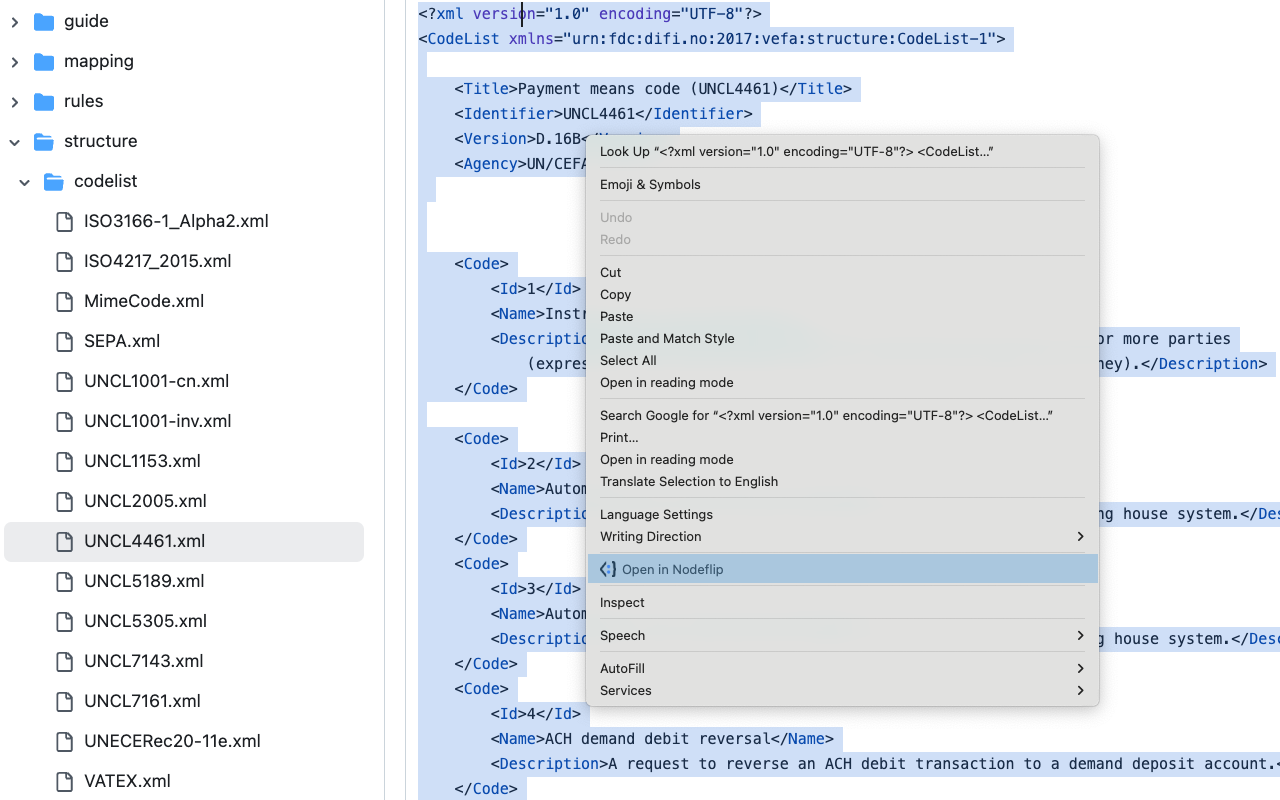Open the Speech submenu arrow
The height and width of the screenshot is (800, 1280).
pyautogui.click(x=1080, y=635)
